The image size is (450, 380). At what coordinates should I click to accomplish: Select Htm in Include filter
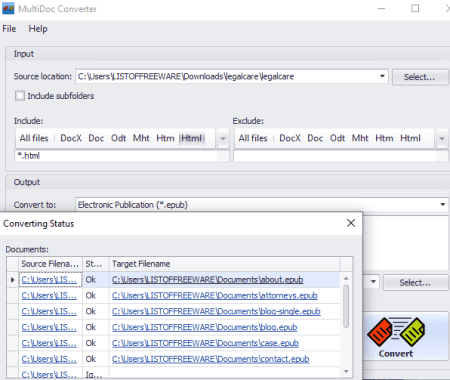point(165,138)
